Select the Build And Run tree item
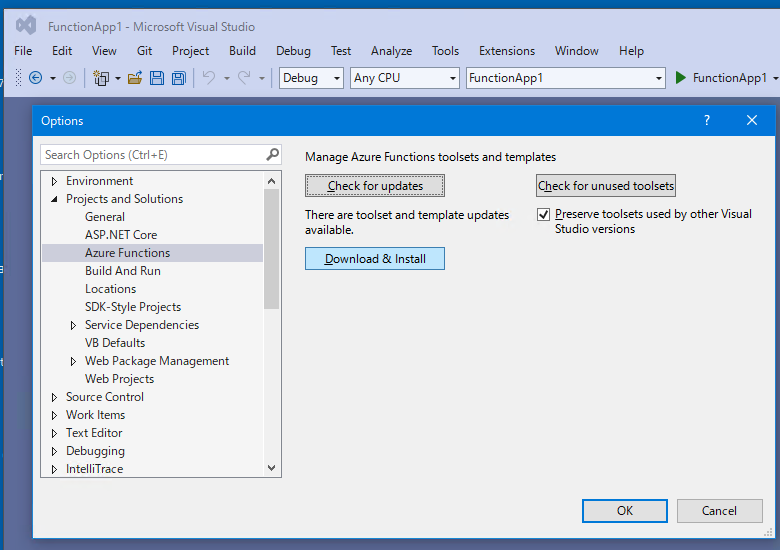780x550 pixels. pyautogui.click(x=122, y=271)
